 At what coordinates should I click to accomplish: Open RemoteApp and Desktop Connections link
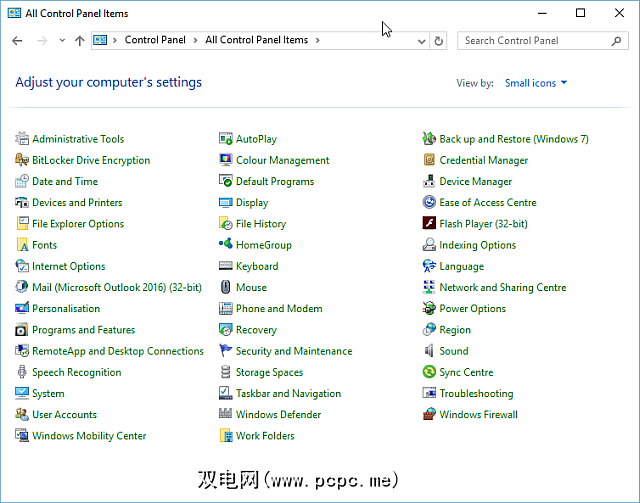pos(118,351)
